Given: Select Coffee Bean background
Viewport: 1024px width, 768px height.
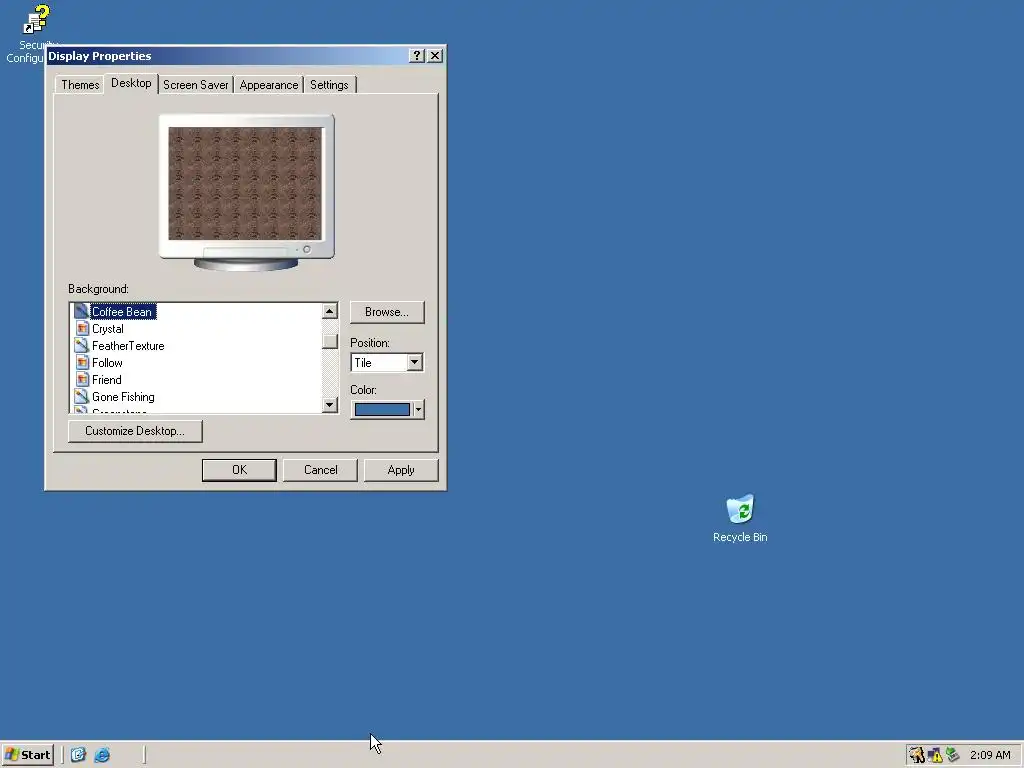Looking at the screenshot, I should (x=121, y=312).
